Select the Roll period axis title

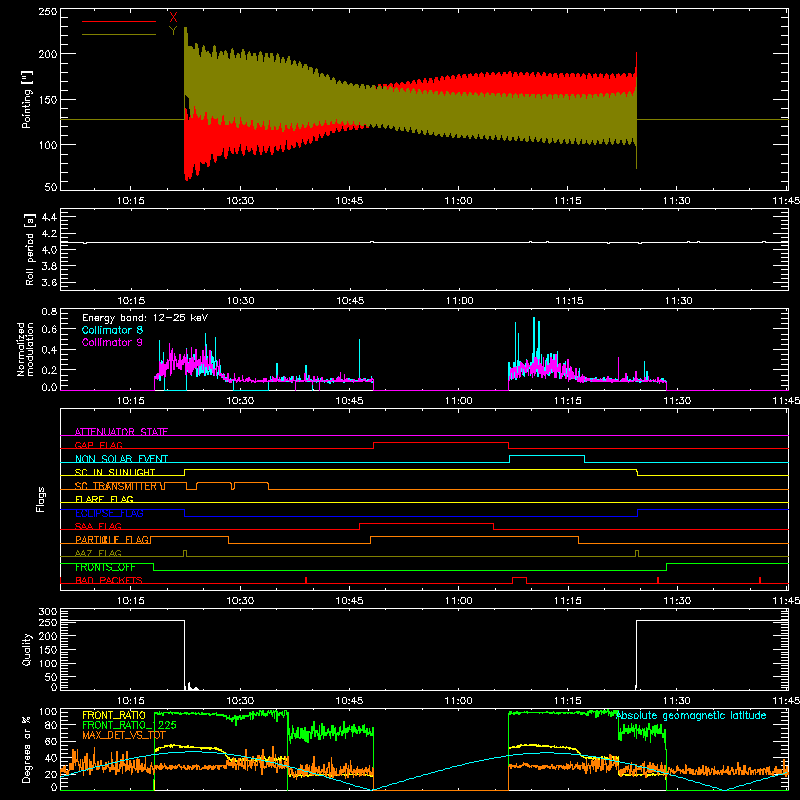point(30,249)
